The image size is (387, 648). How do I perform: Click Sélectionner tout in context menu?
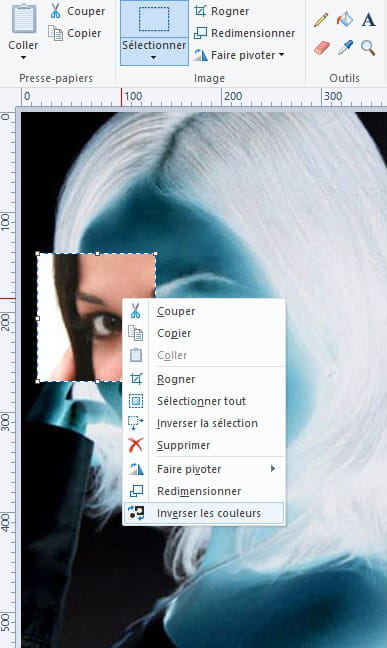pyautogui.click(x=203, y=401)
